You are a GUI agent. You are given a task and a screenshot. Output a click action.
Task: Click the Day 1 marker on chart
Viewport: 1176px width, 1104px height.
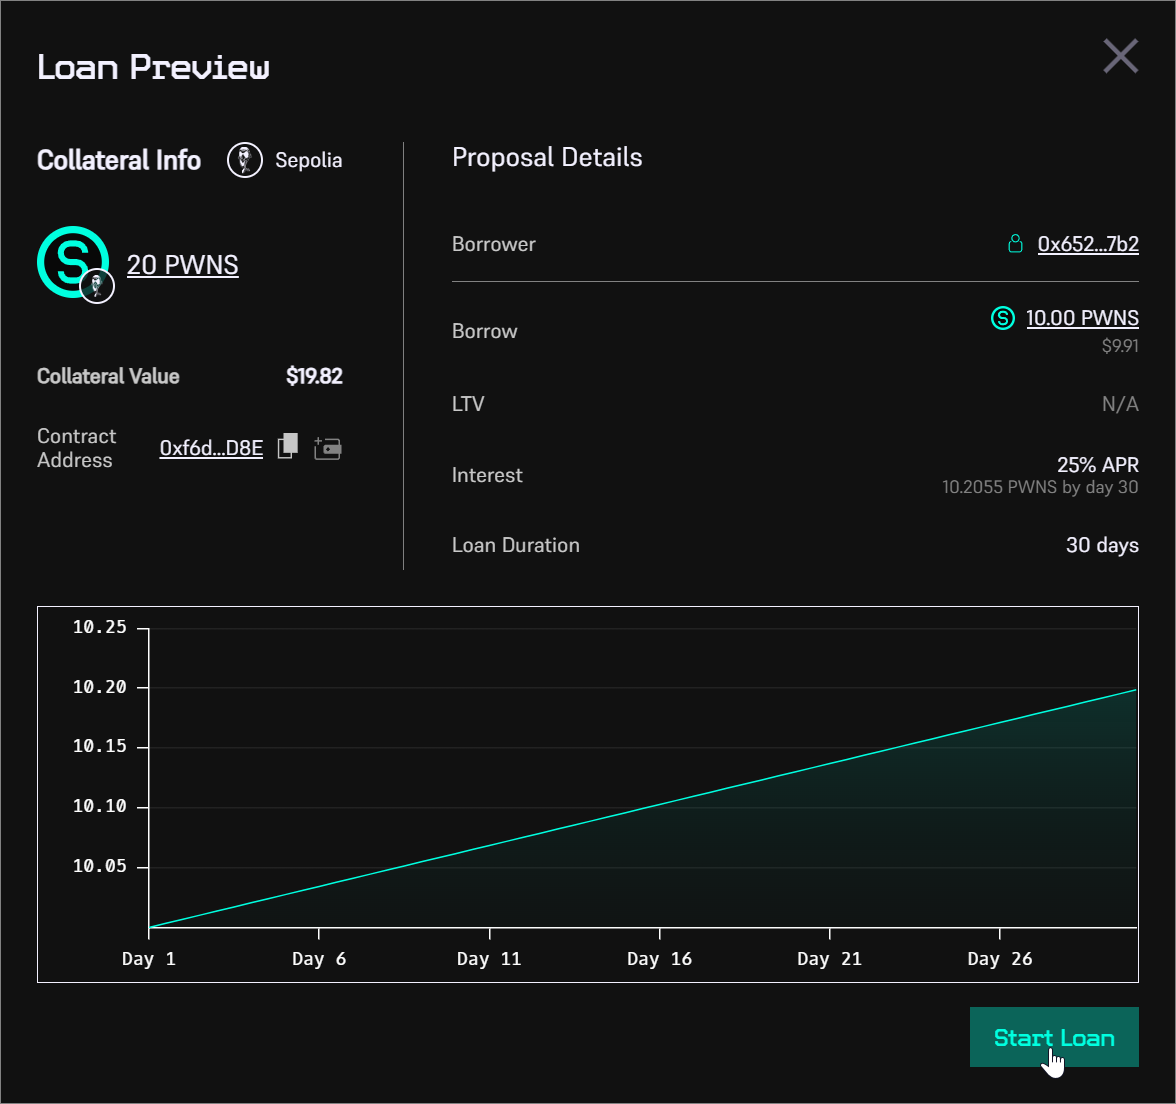(149, 958)
